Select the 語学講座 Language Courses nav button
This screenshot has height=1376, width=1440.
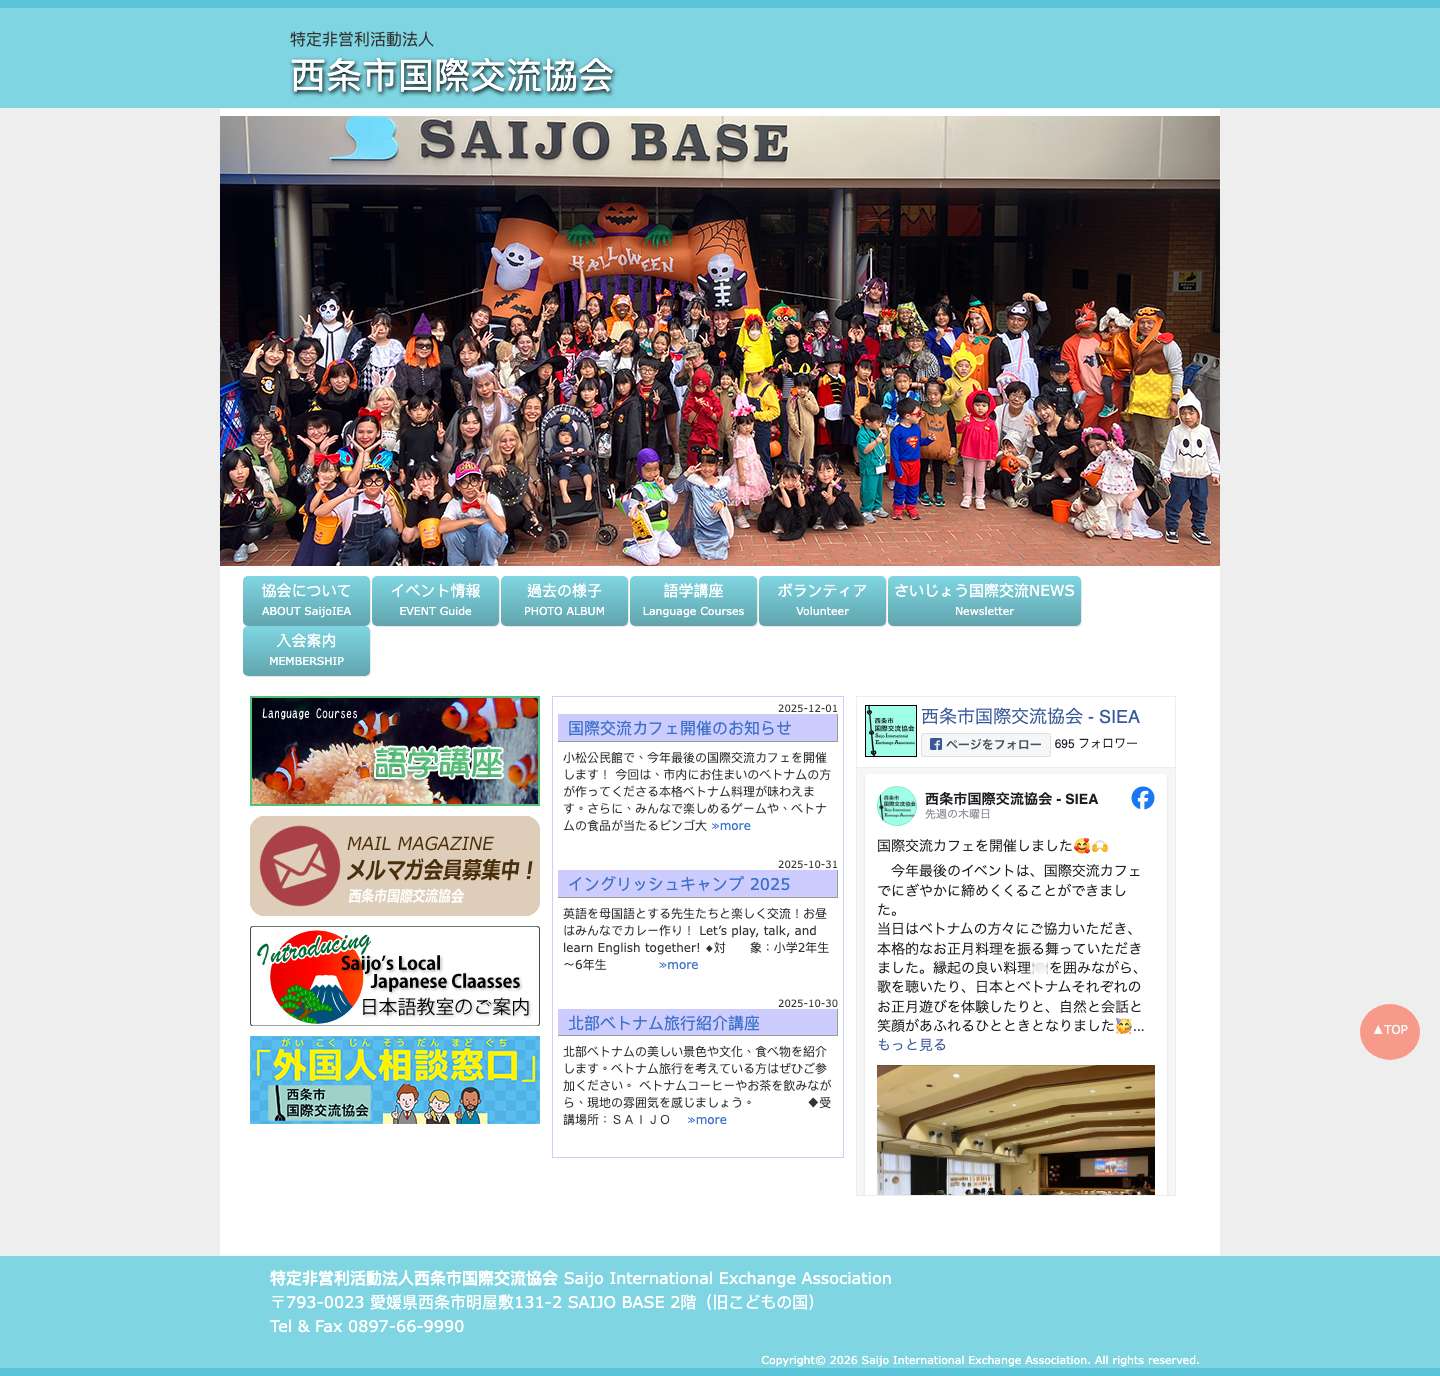point(693,600)
